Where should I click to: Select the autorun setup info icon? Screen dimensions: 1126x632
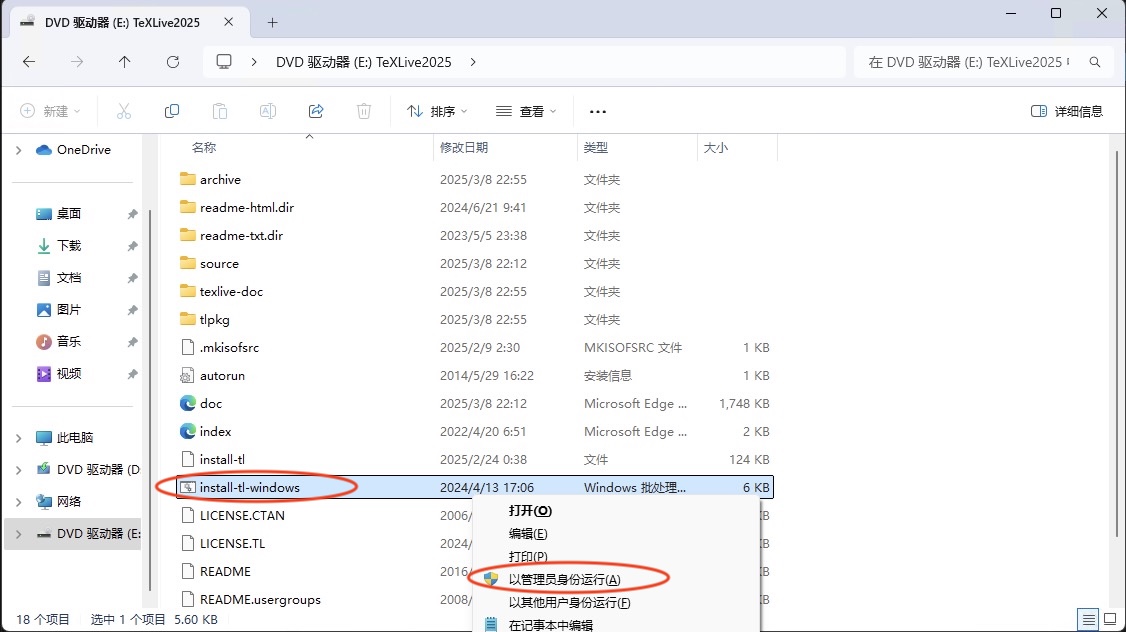tap(187, 375)
